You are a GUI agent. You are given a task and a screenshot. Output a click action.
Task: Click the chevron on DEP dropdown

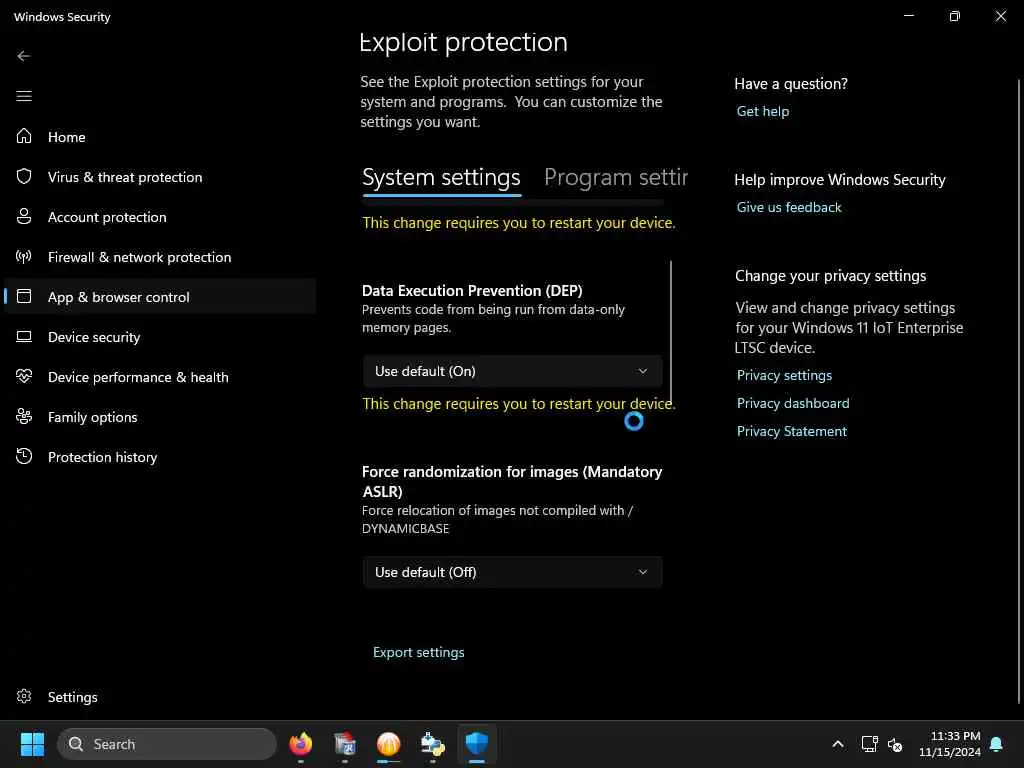pos(643,371)
